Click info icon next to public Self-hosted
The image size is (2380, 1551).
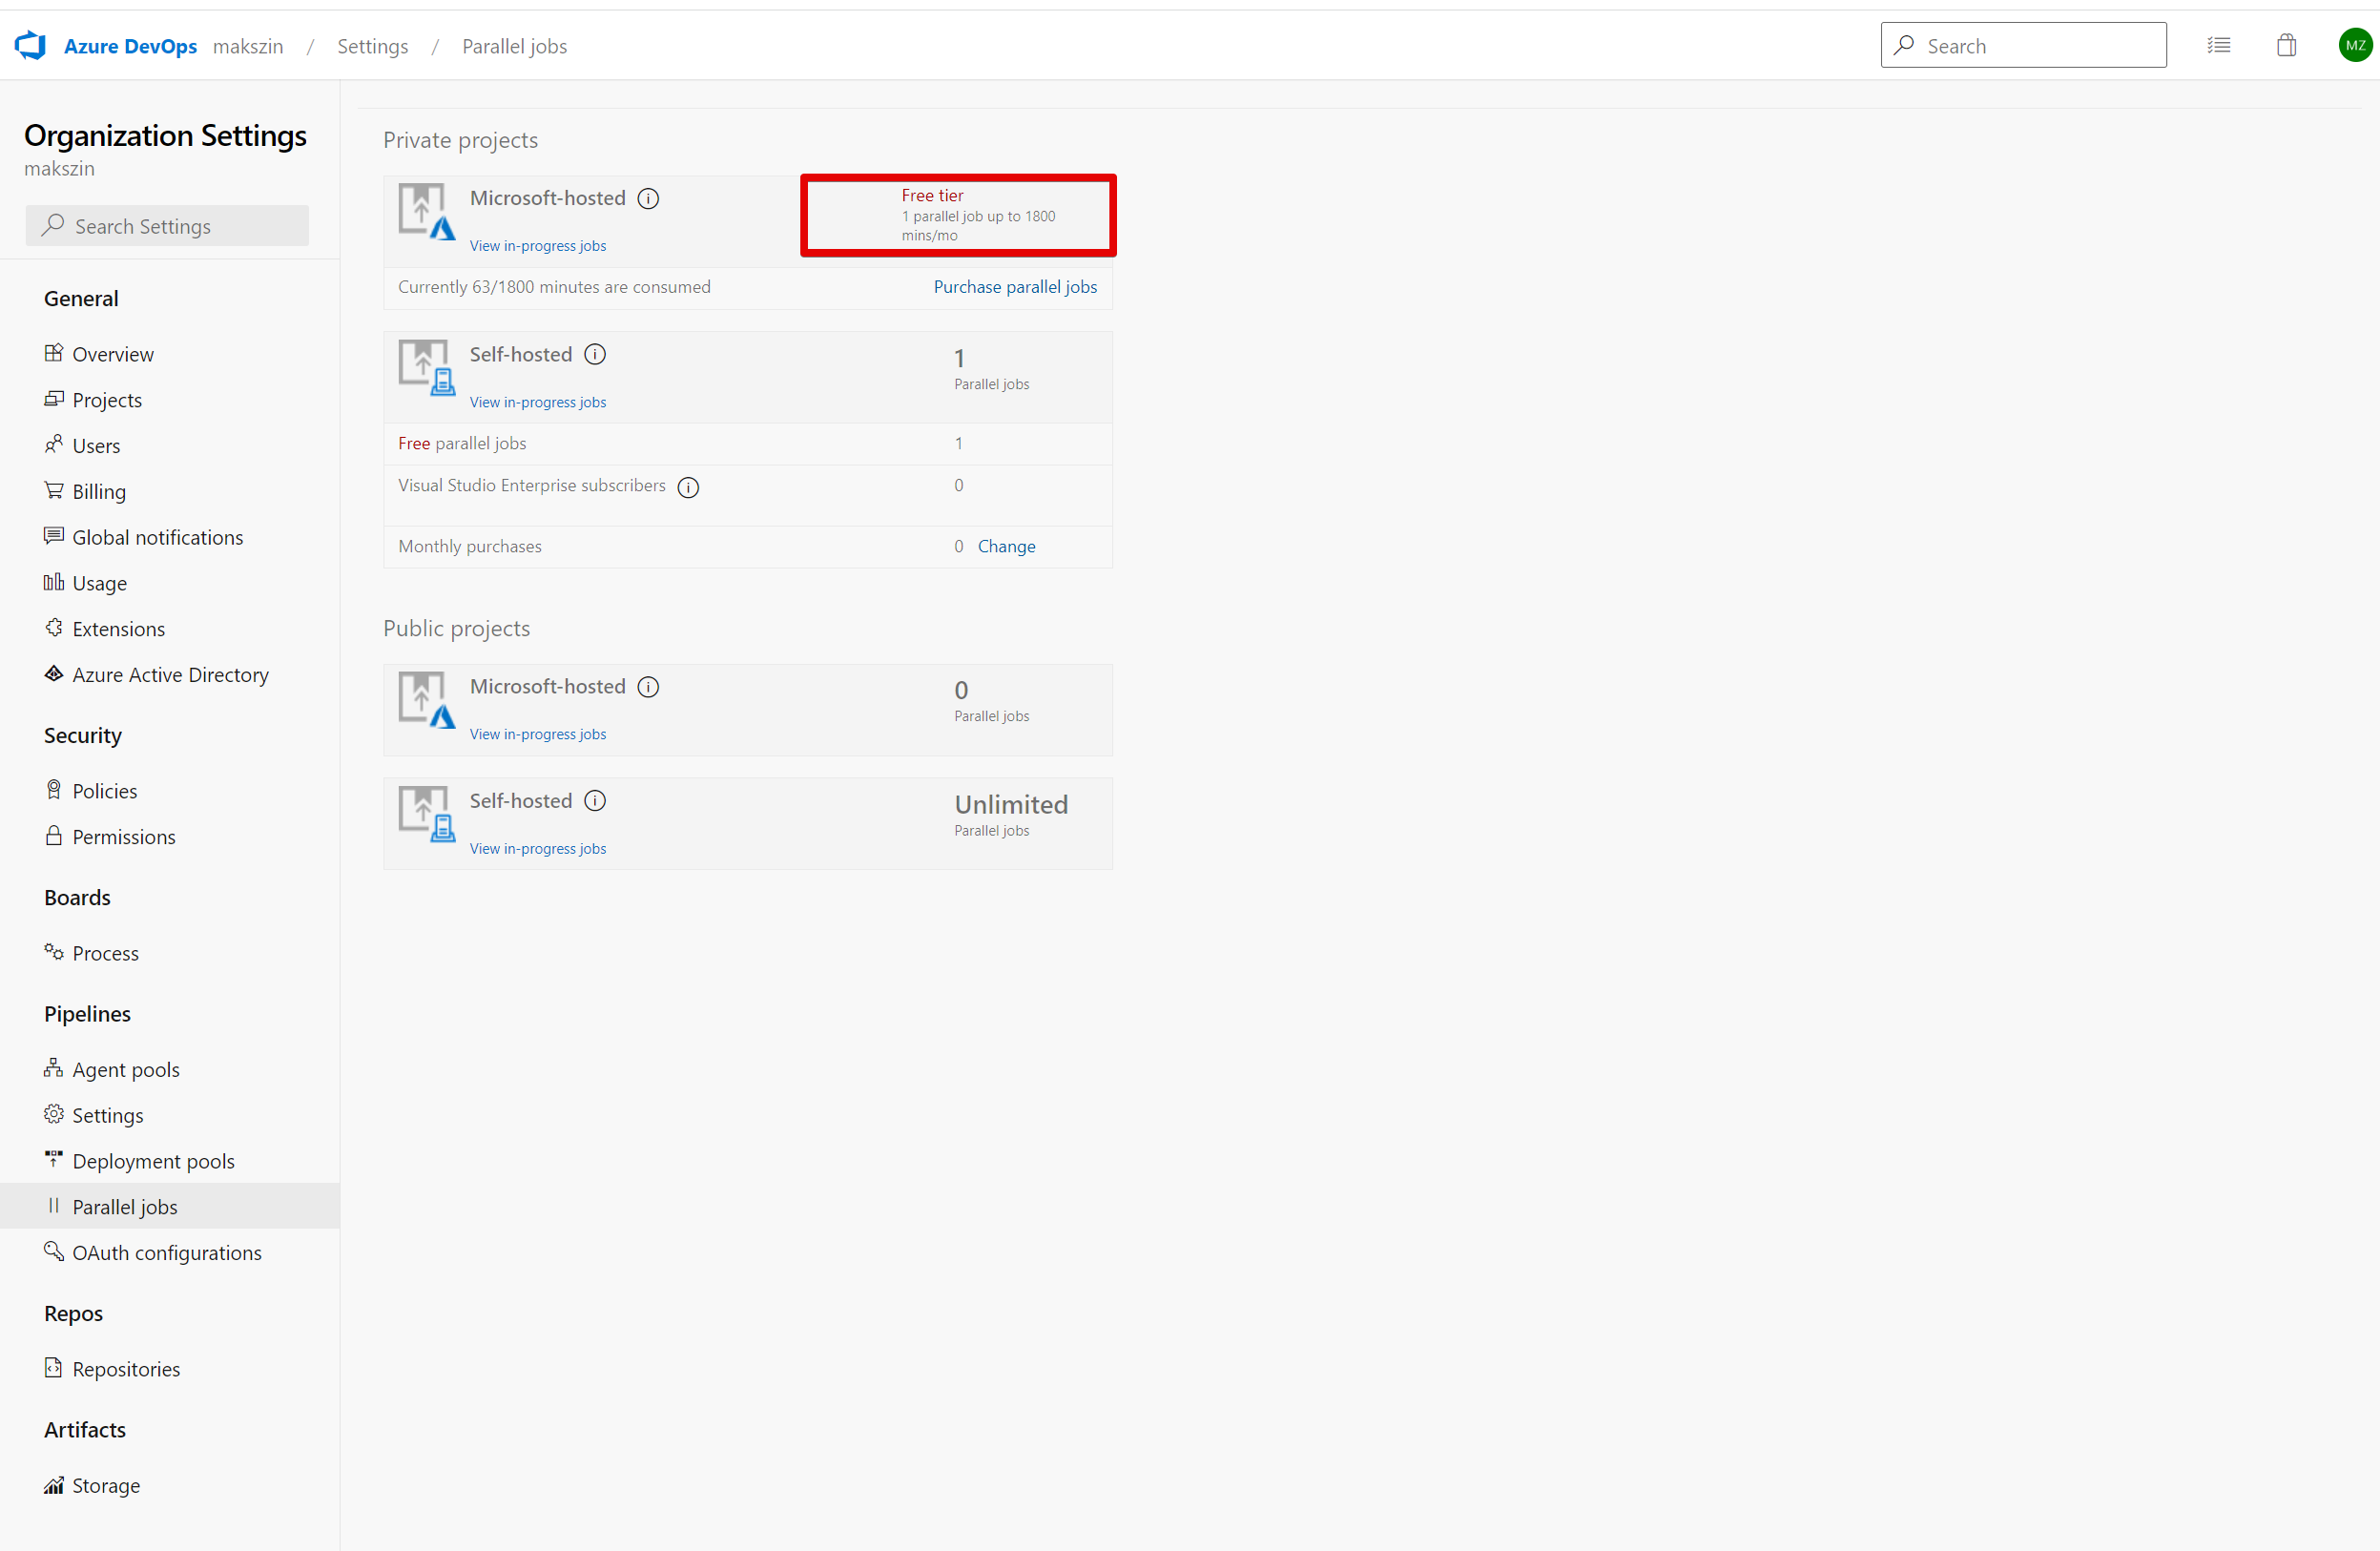pos(595,801)
